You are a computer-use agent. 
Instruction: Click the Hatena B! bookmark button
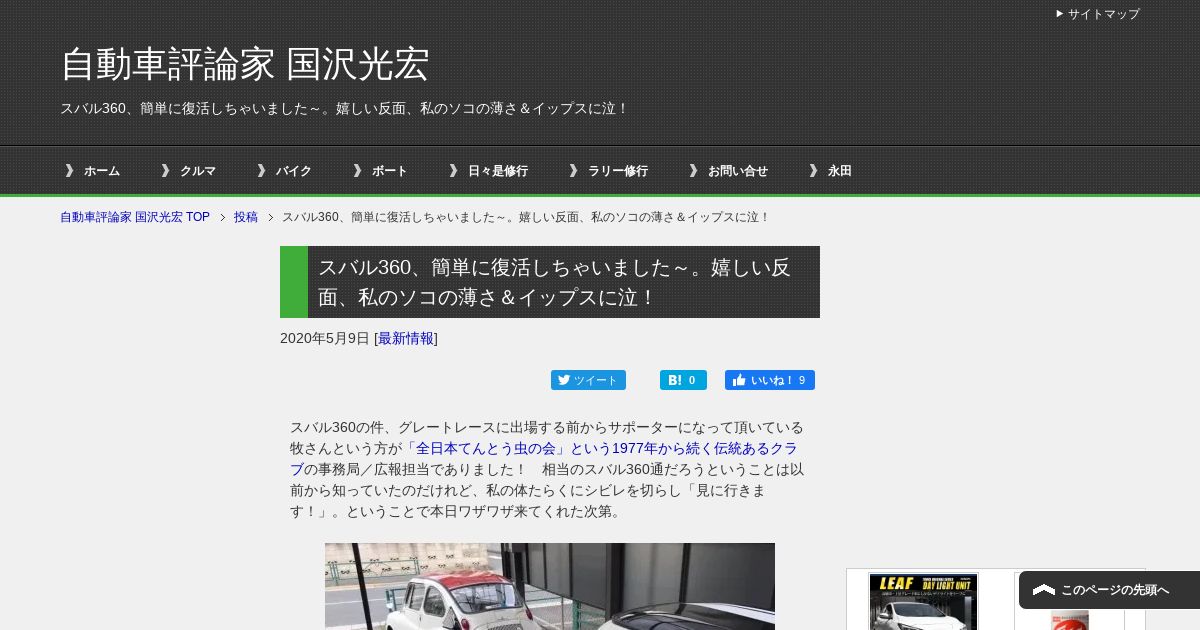683,380
